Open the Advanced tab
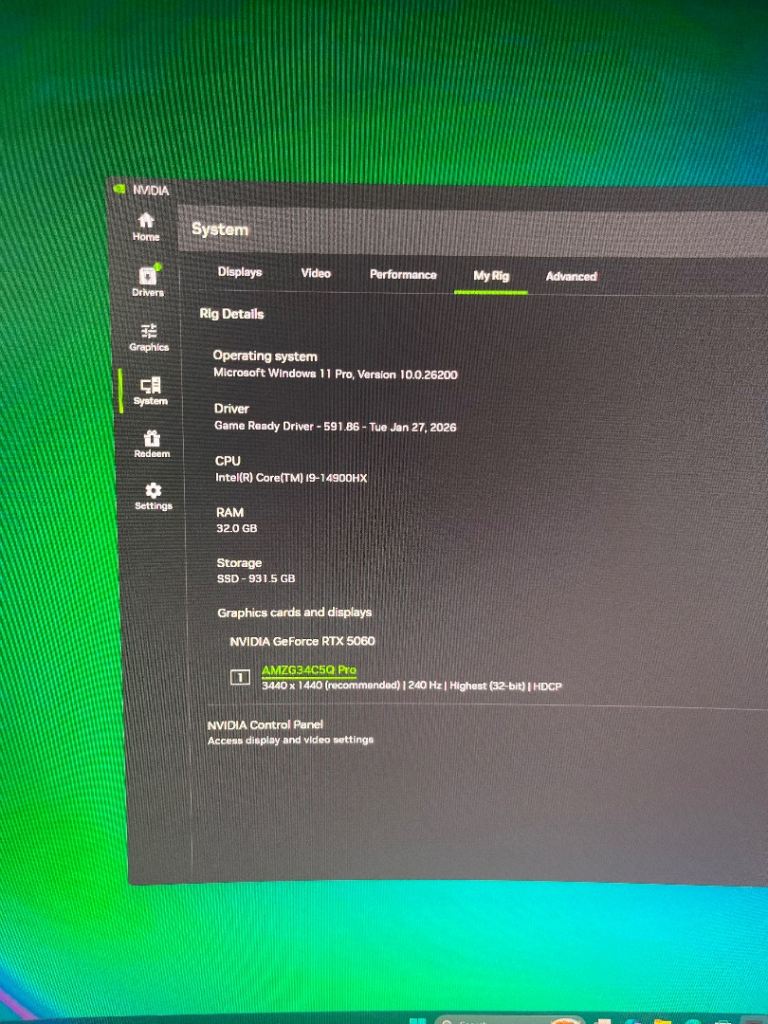 pos(571,277)
